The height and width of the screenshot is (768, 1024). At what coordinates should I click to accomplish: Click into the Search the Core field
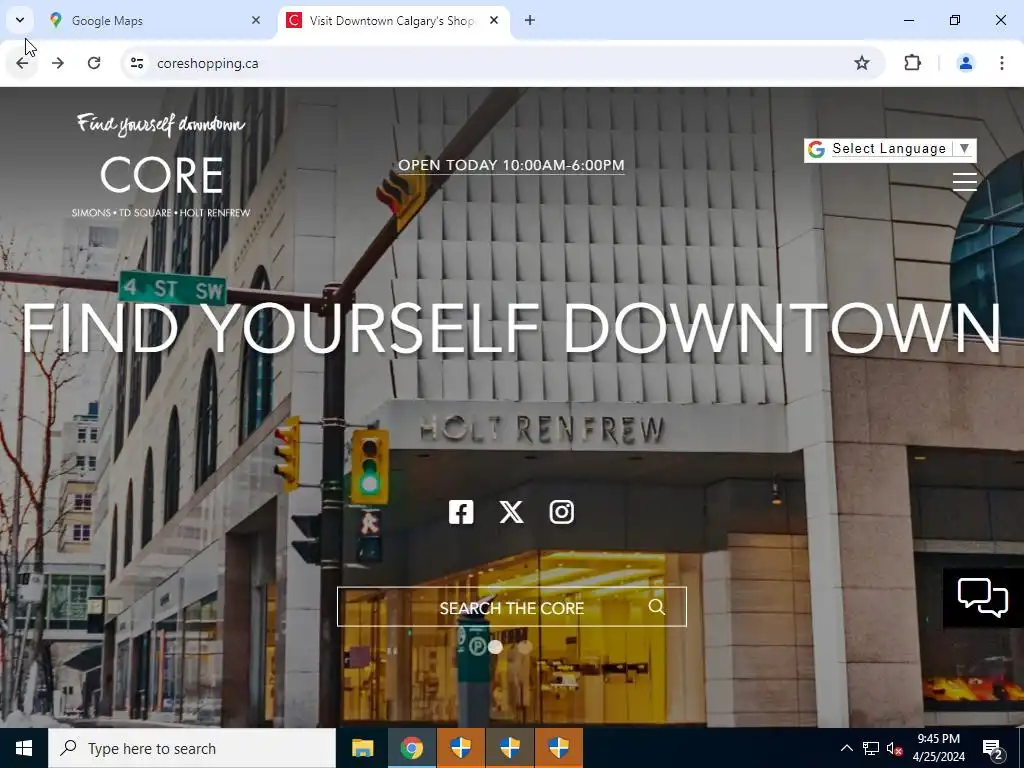(511, 607)
